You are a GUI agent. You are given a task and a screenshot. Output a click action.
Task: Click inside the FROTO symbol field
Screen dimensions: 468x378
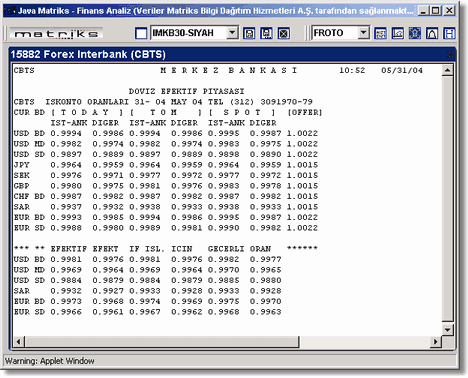click(335, 33)
